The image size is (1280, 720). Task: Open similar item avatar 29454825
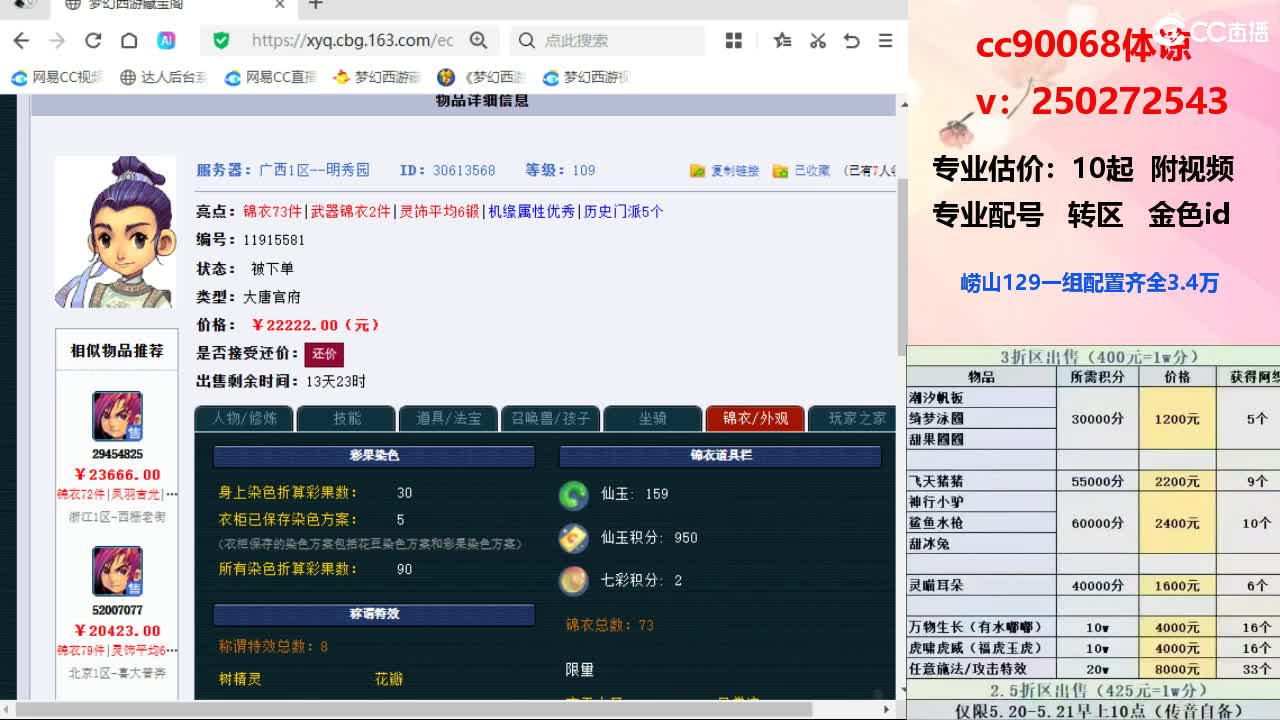click(x=117, y=416)
